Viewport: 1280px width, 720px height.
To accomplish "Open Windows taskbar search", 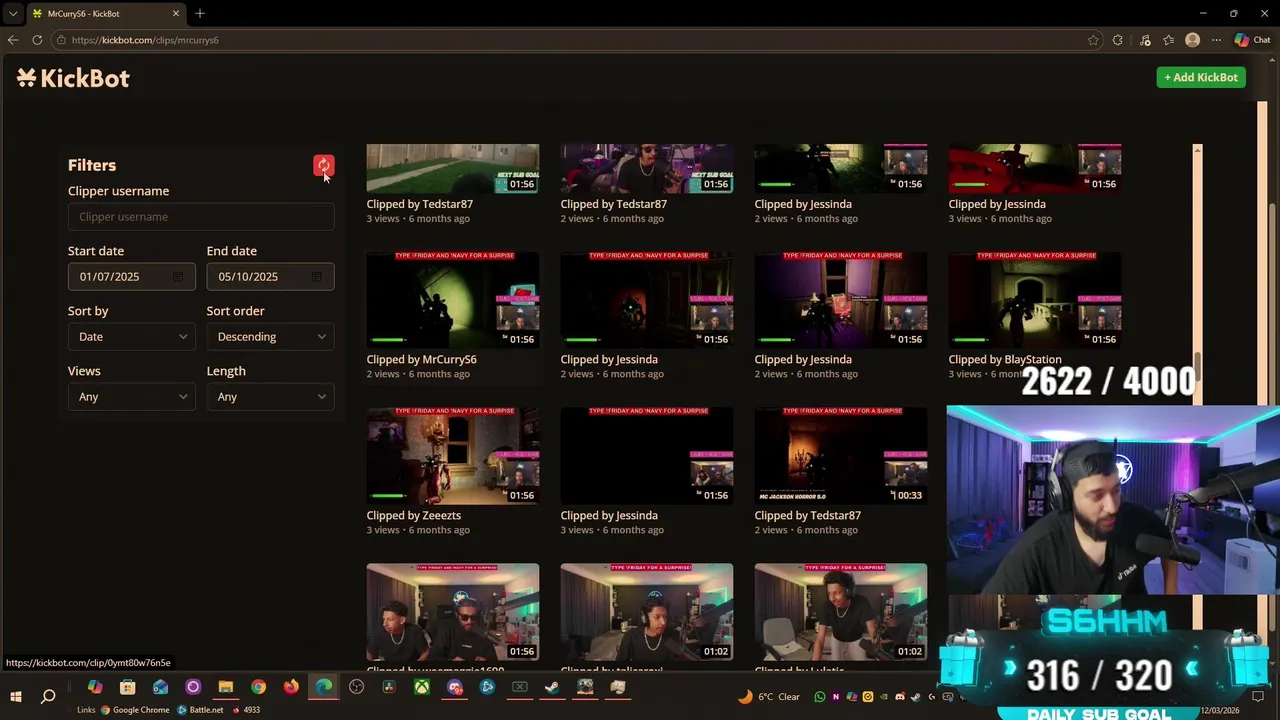I will [x=48, y=696].
